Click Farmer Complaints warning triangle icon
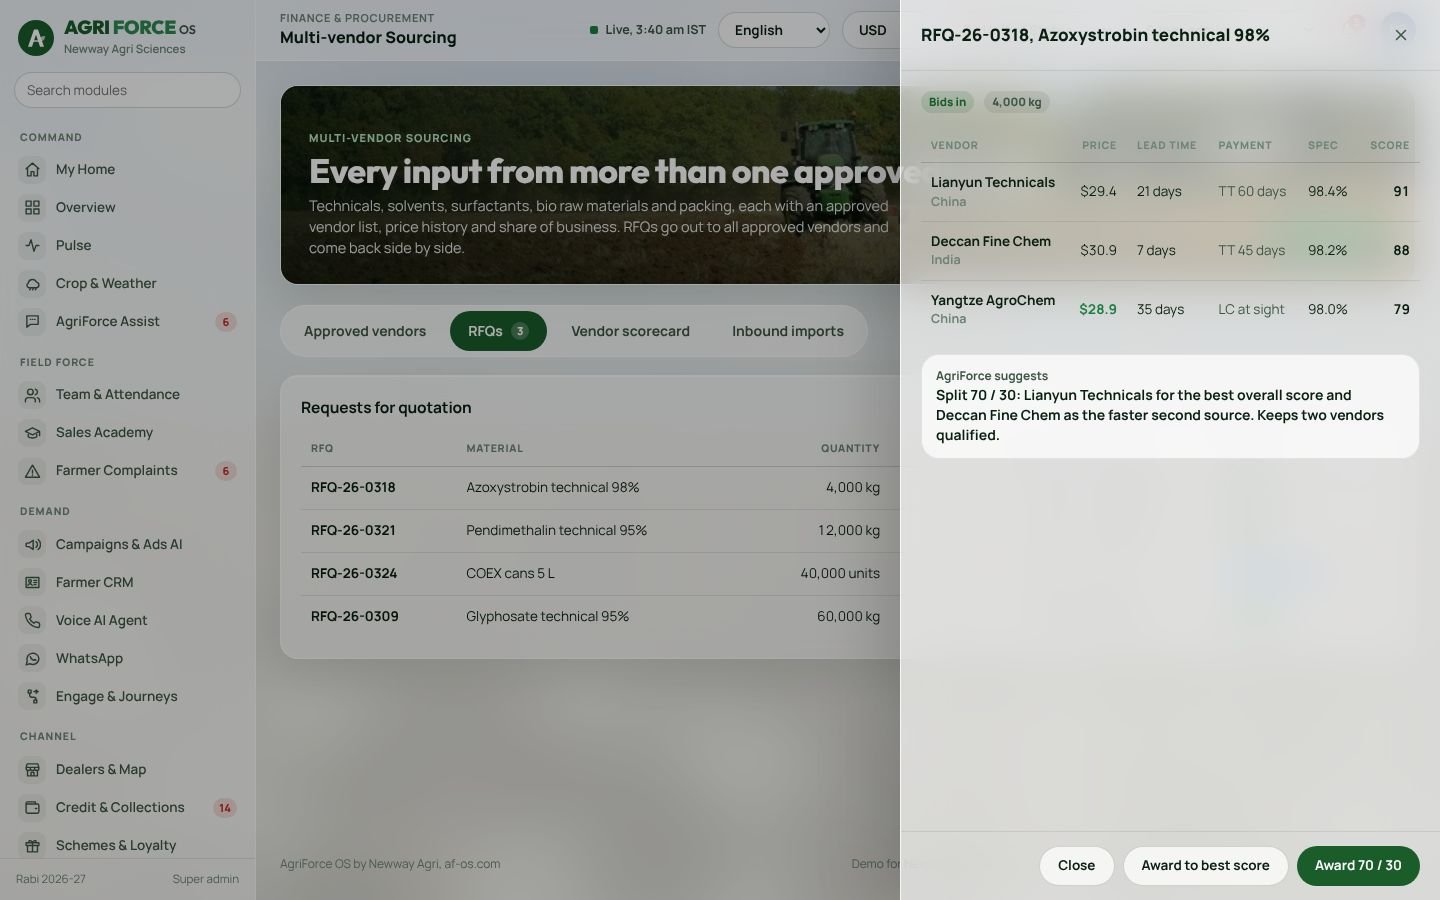The image size is (1440, 900). 33,471
